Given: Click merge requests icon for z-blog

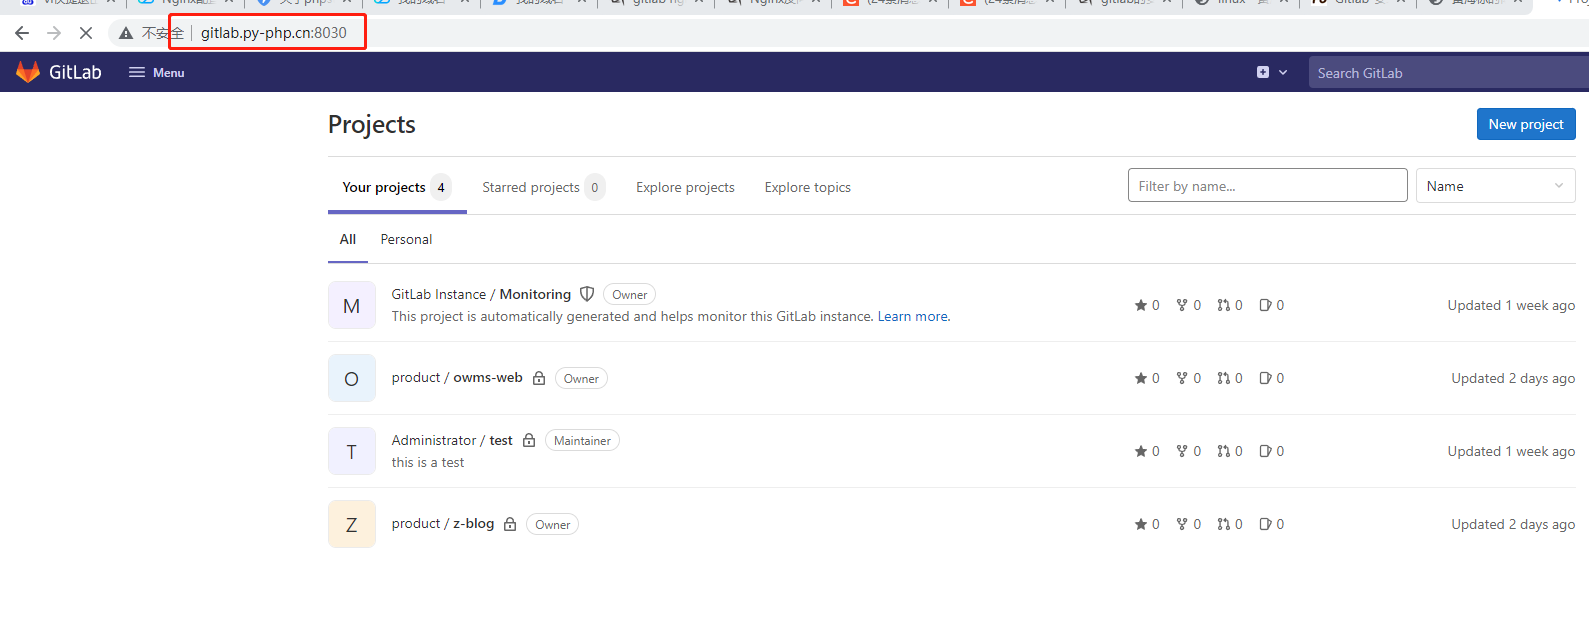Looking at the screenshot, I should (x=1223, y=524).
